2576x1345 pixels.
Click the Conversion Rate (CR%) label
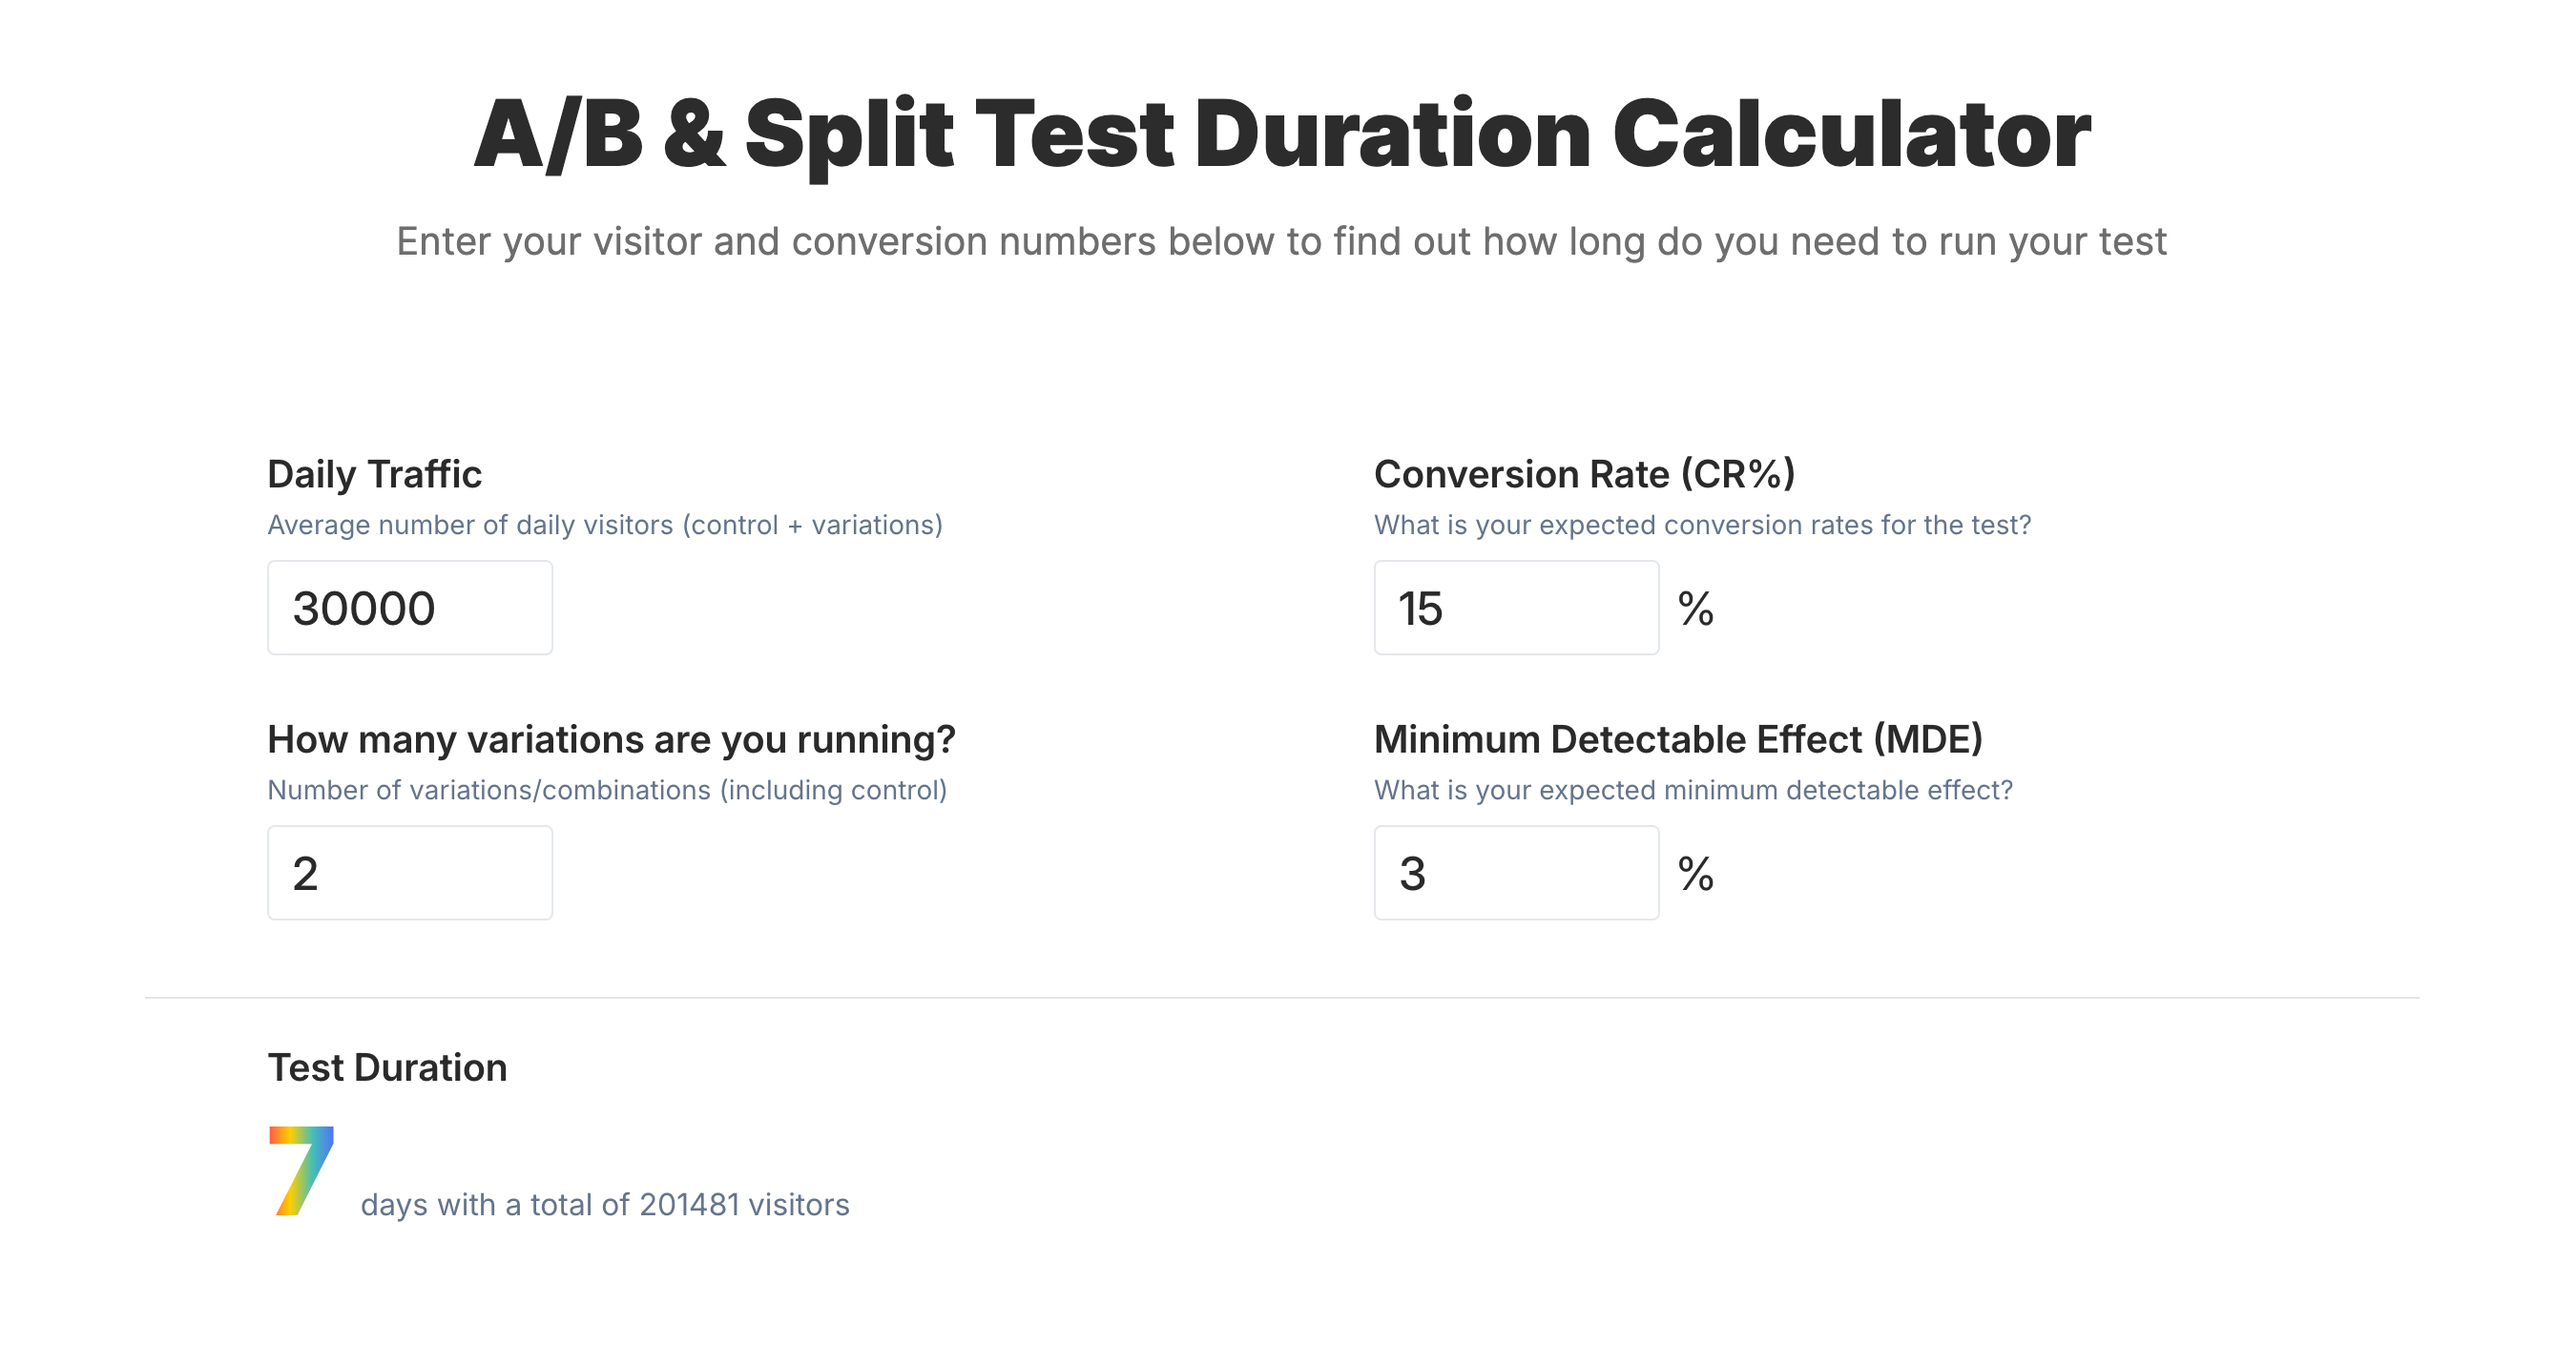pyautogui.click(x=1584, y=474)
